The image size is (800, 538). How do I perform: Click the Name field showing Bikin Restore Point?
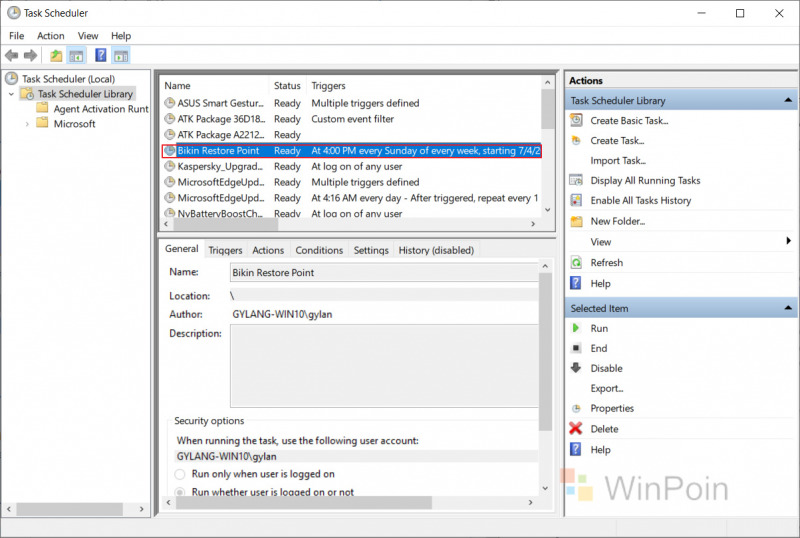coord(384,273)
